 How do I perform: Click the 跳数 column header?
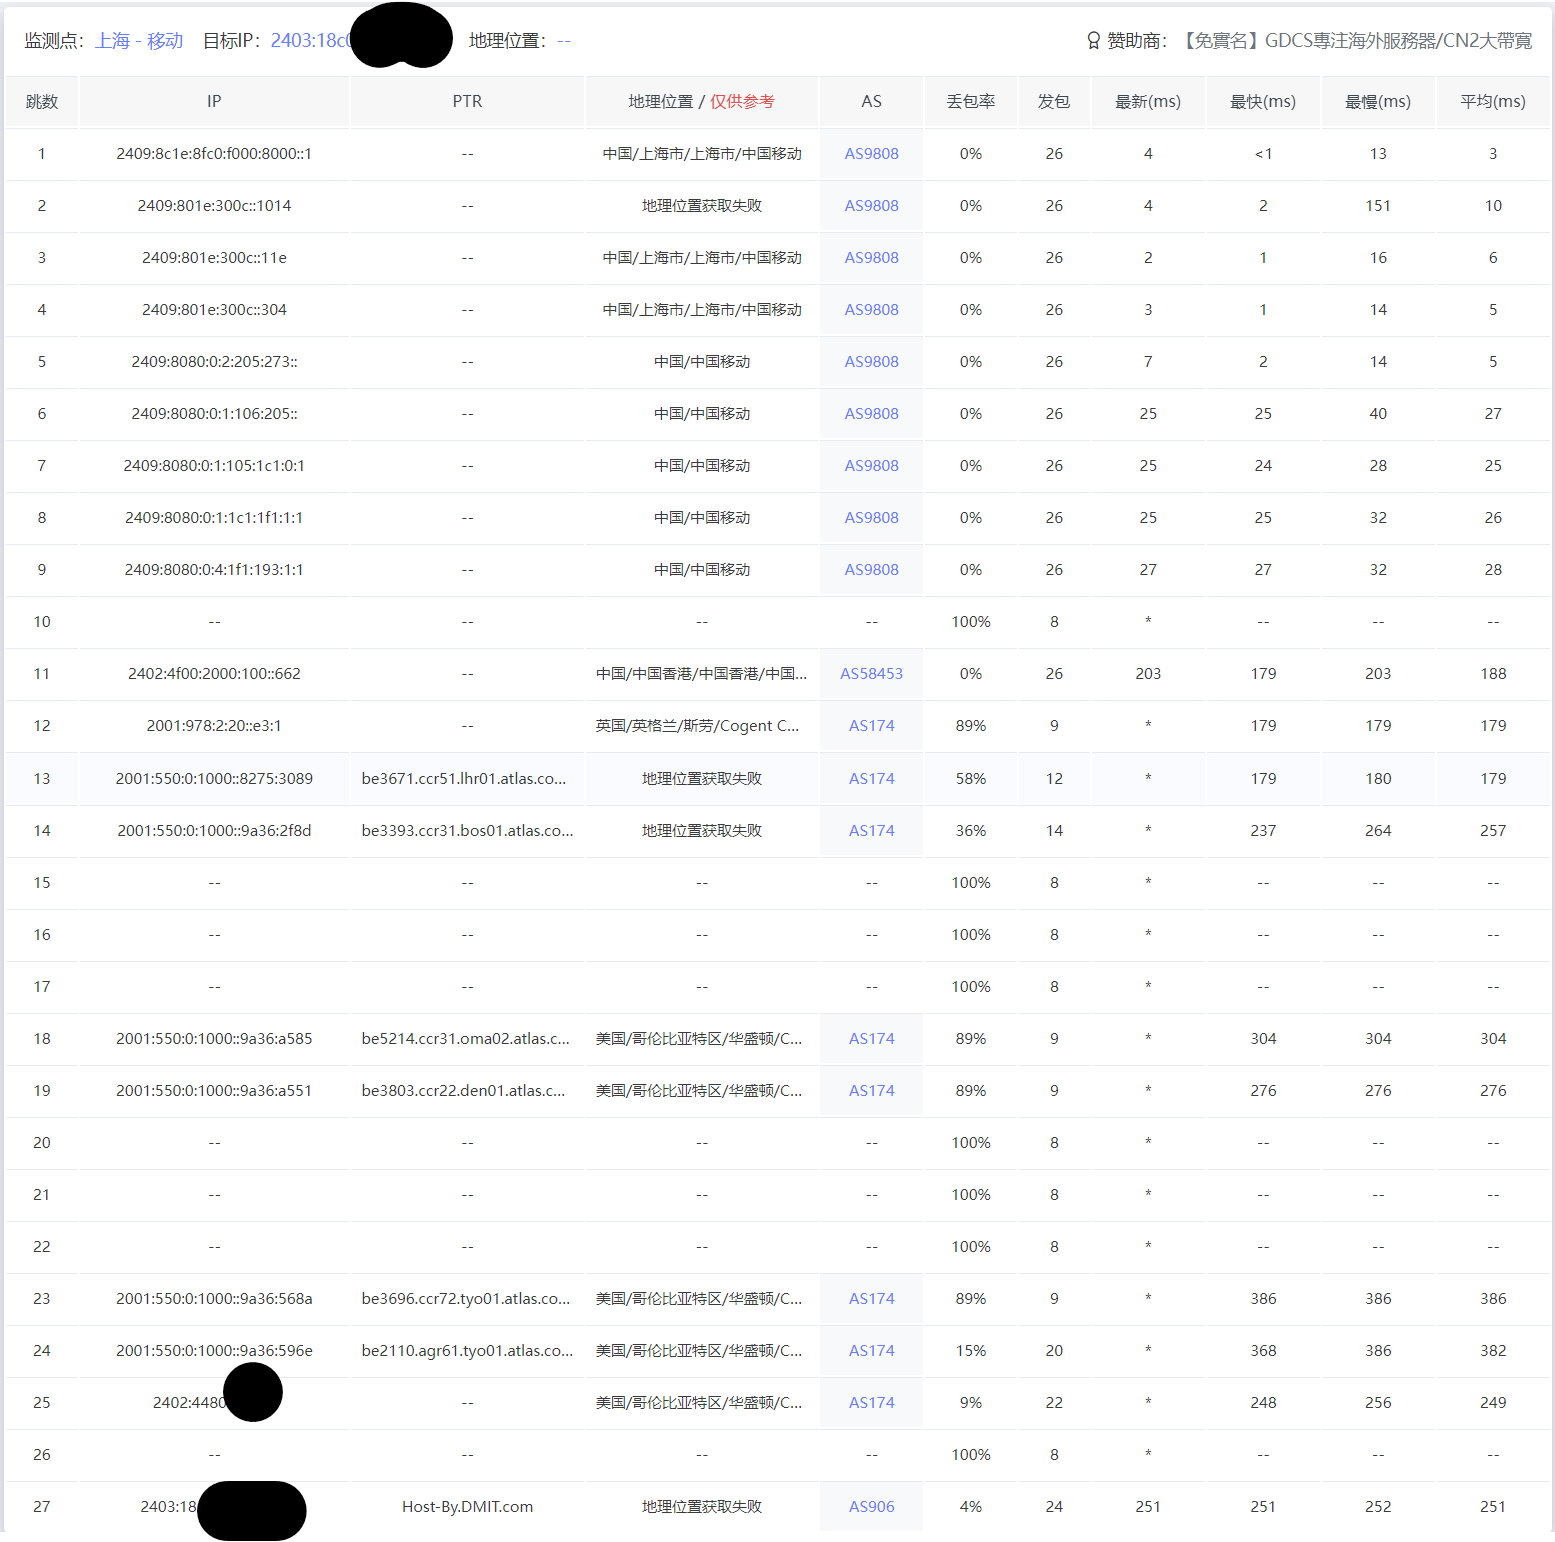coord(42,102)
